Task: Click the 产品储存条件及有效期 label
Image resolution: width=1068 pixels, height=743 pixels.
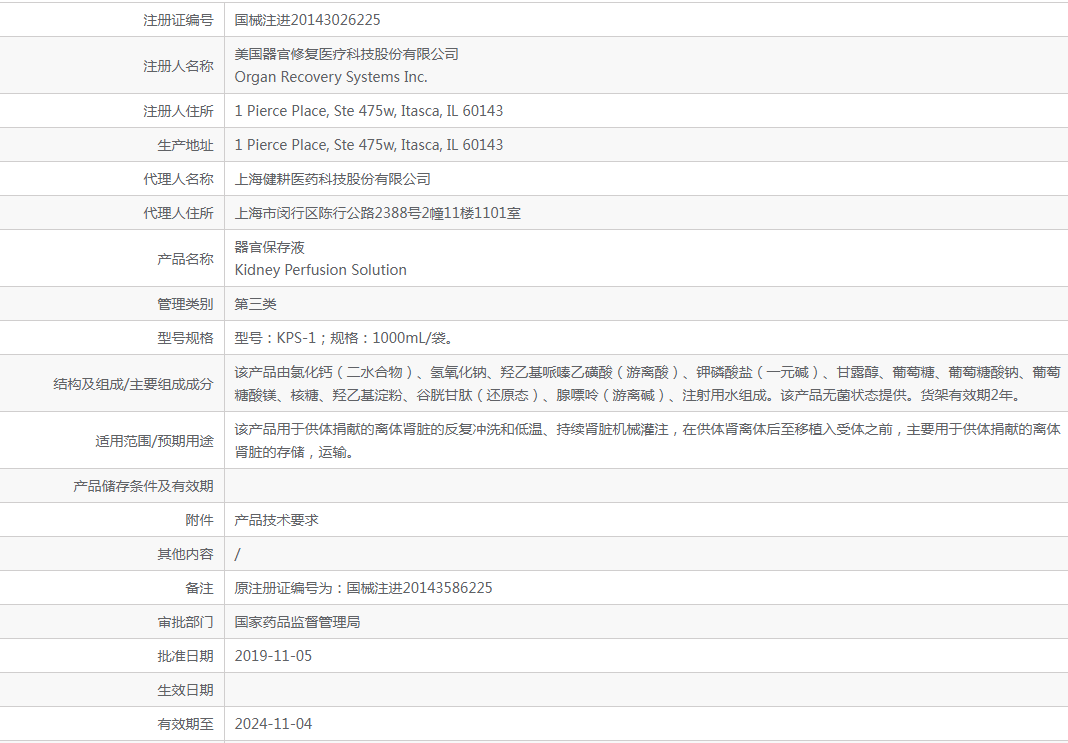Action: [143, 486]
